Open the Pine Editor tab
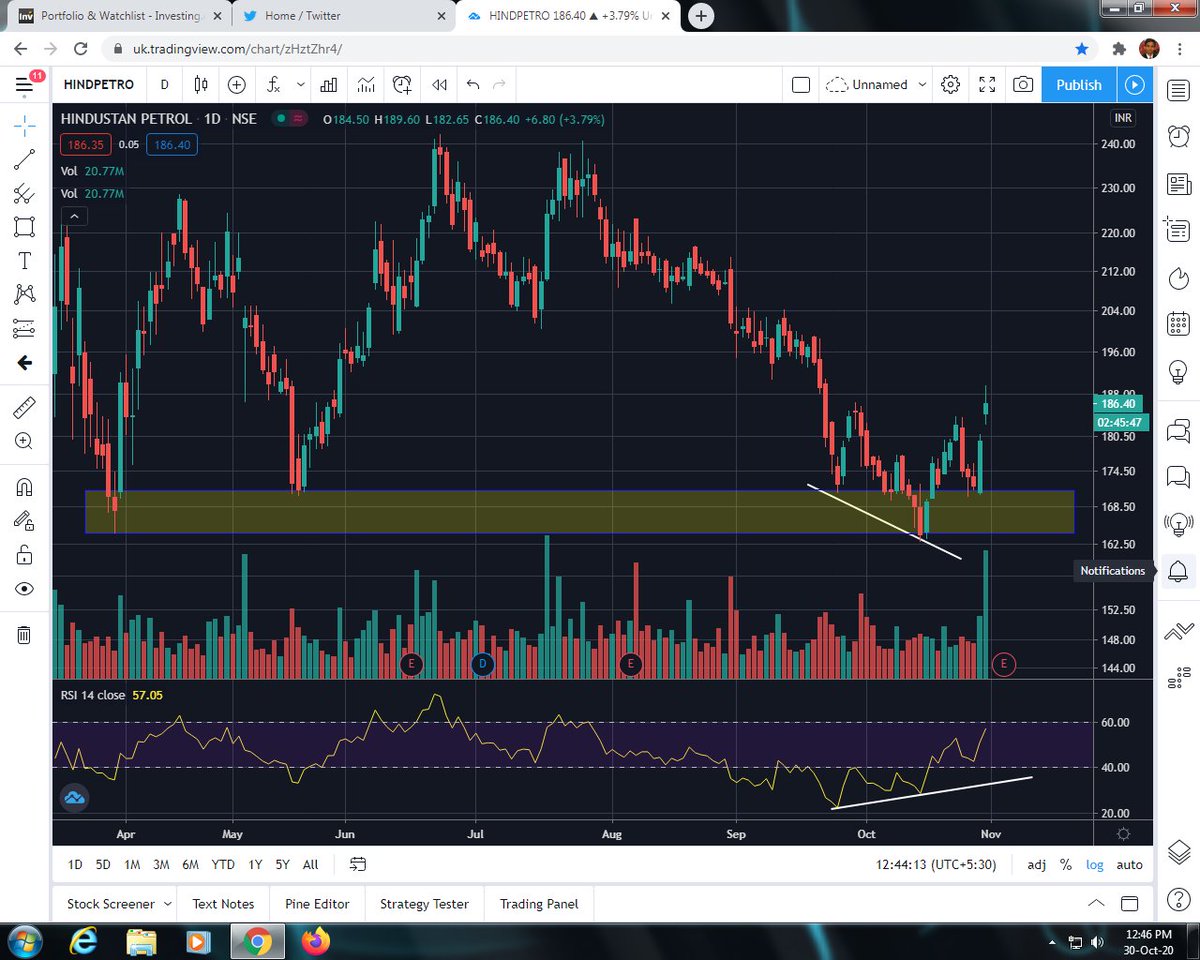The width and height of the screenshot is (1200, 960). coord(317,904)
